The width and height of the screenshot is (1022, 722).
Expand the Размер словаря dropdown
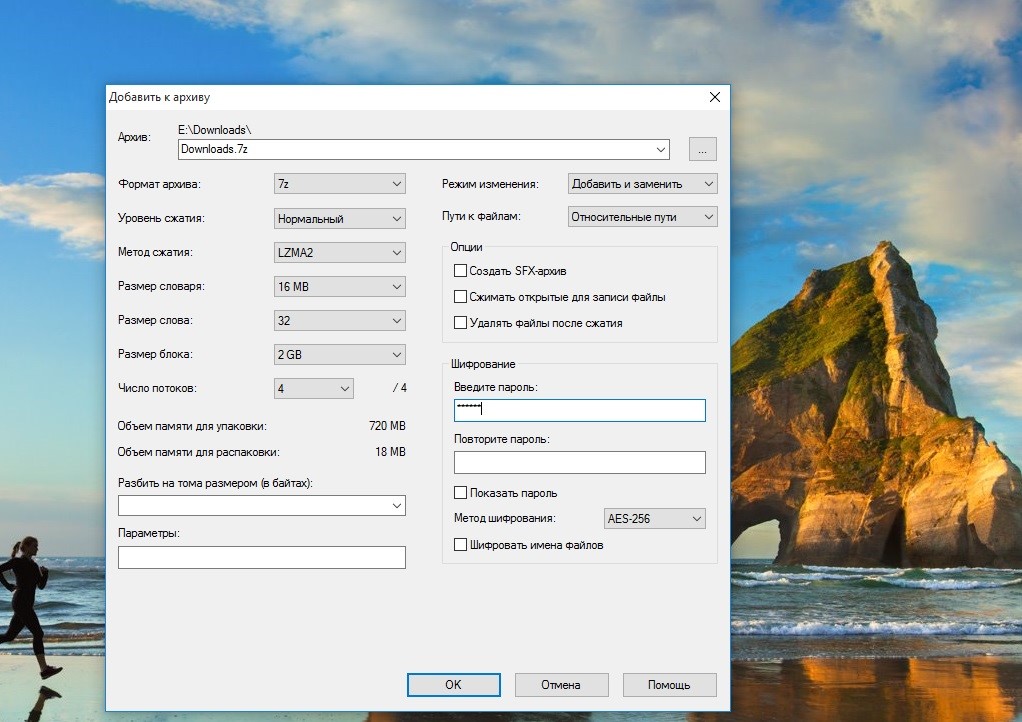(340, 287)
